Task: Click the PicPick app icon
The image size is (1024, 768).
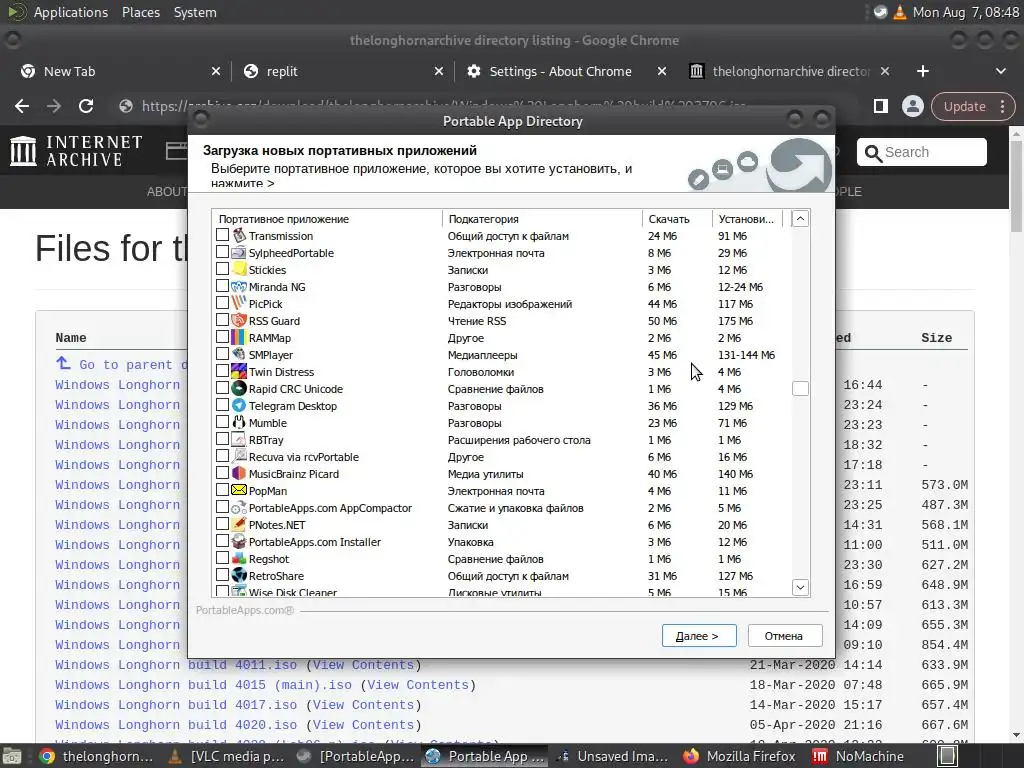Action: [239, 304]
